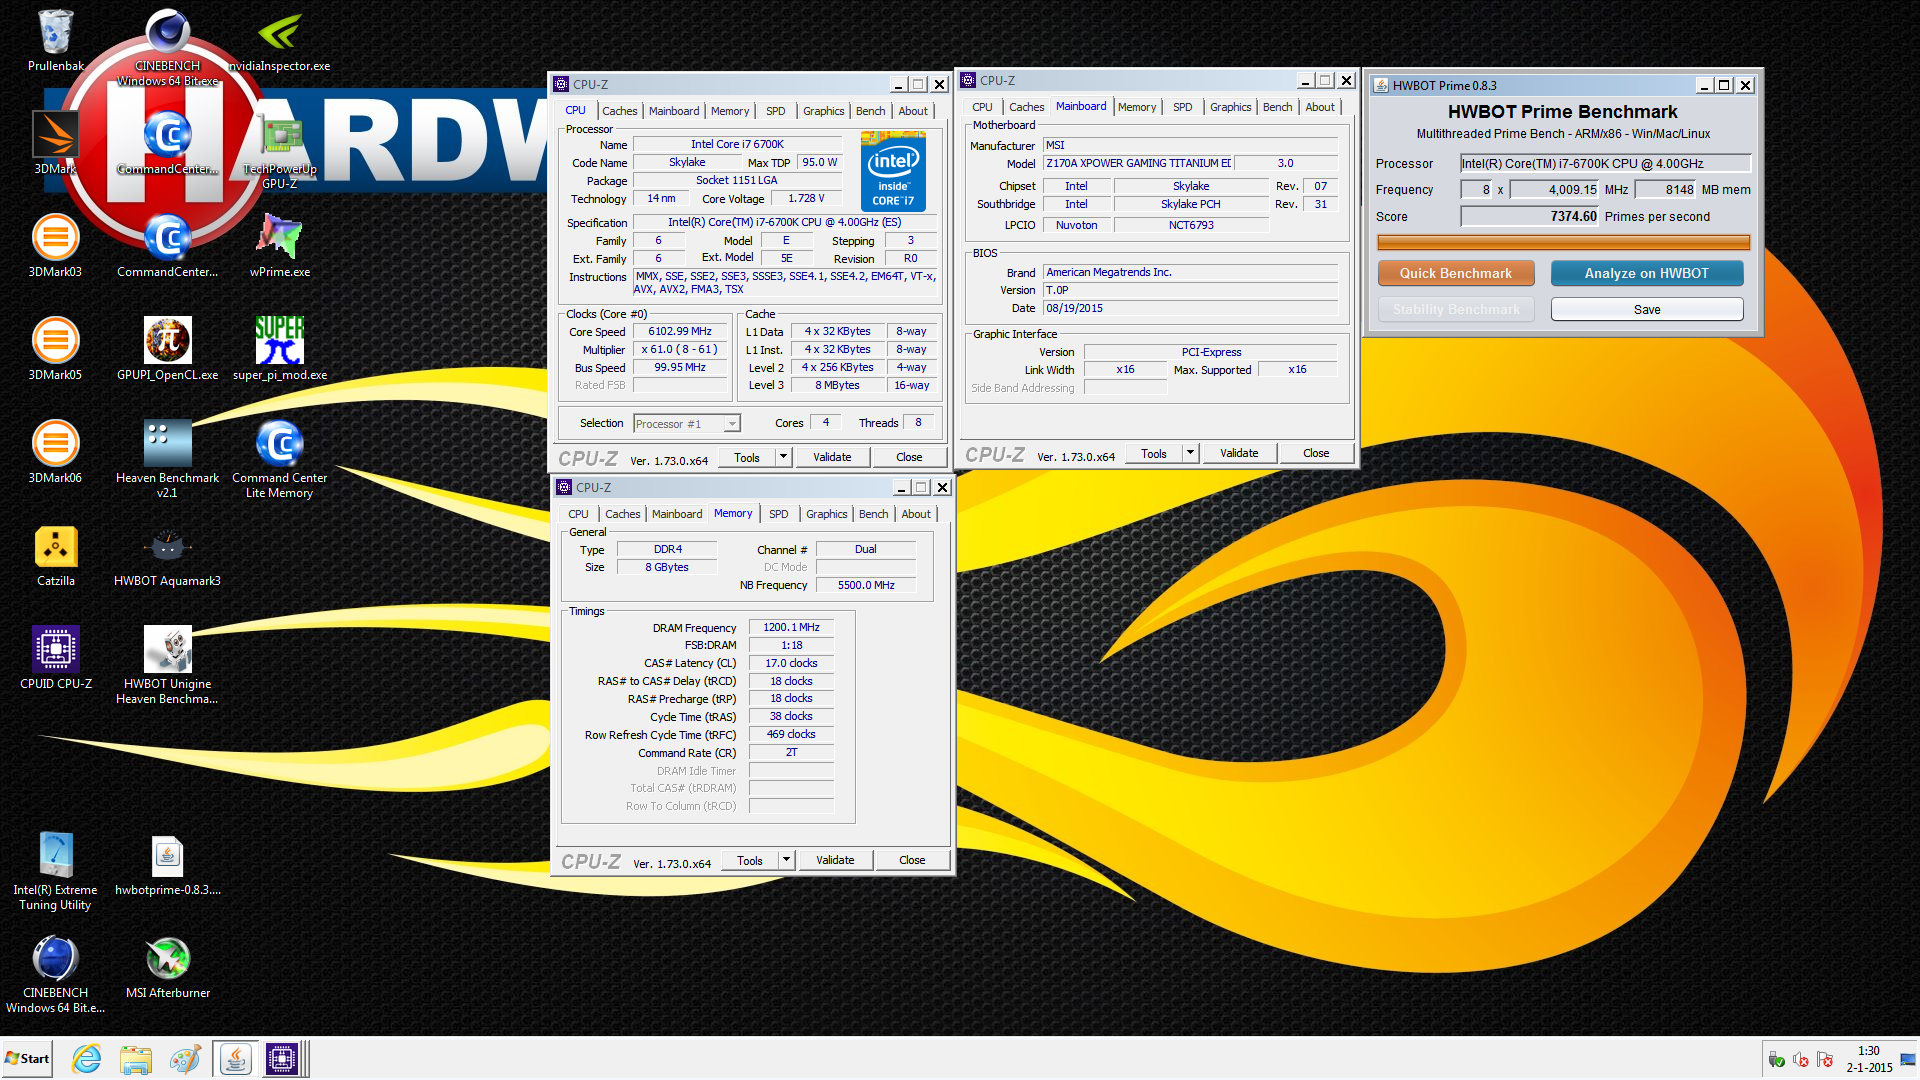This screenshot has width=1920, height=1080.
Task: Expand Tools dropdown arrow in CPU window
Action: pyautogui.click(x=783, y=457)
